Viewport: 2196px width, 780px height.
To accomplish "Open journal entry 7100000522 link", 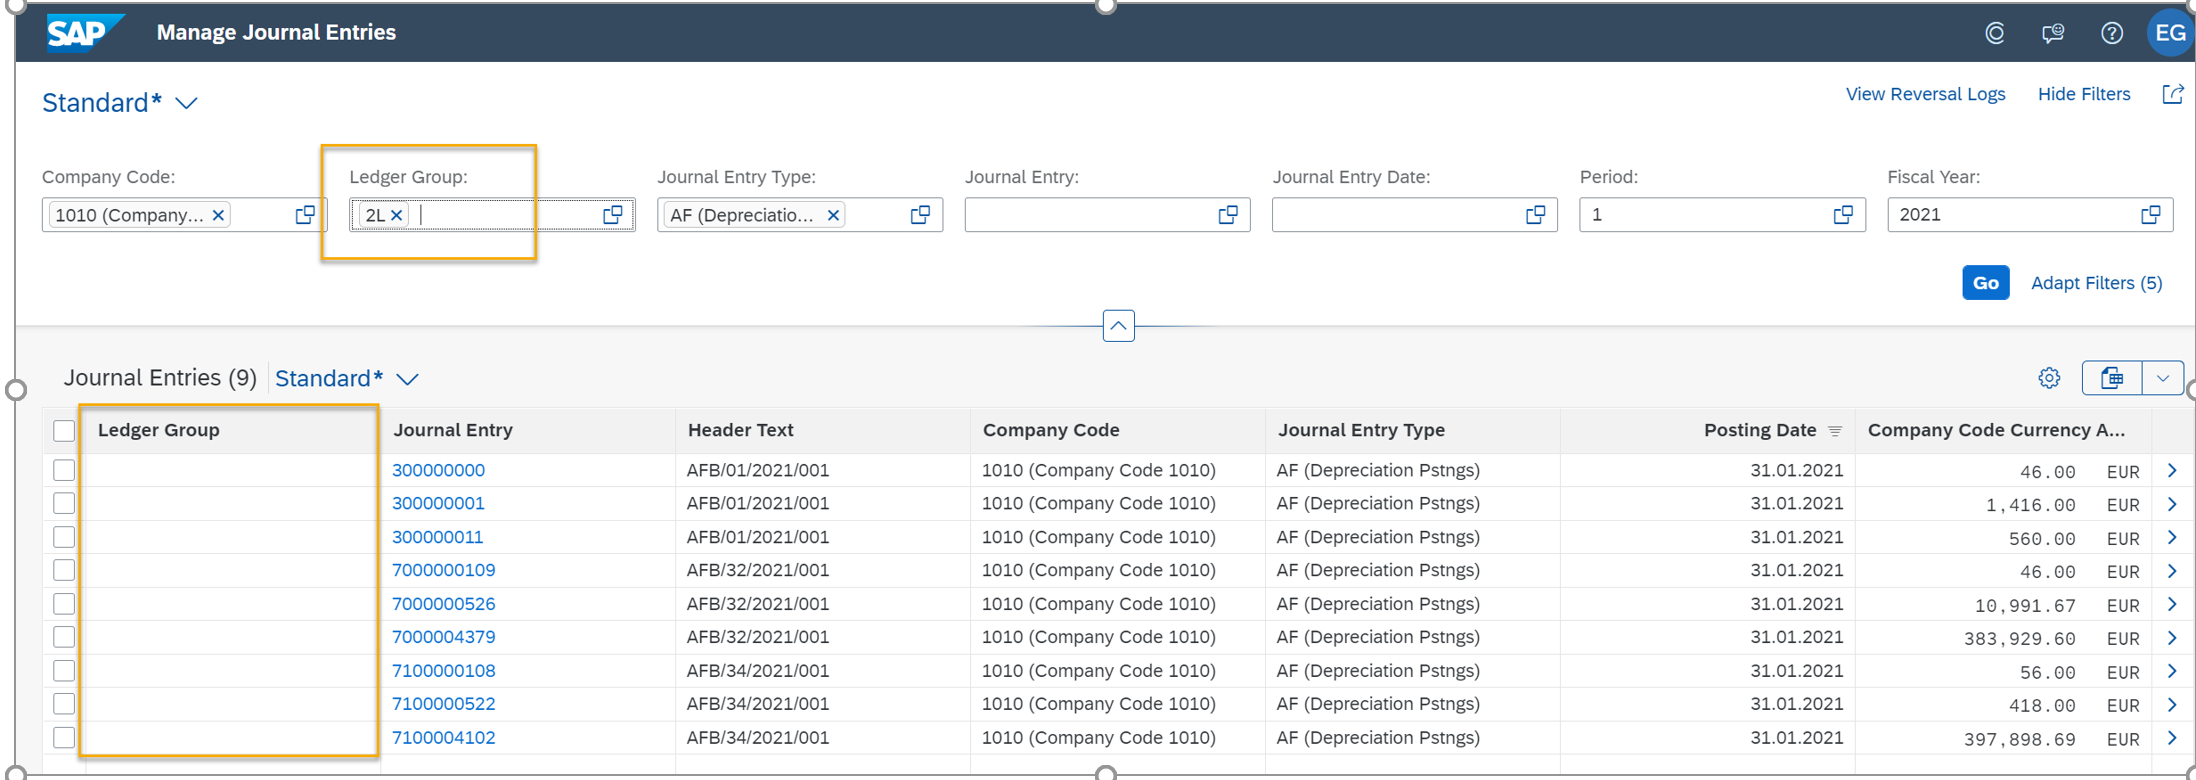I will (443, 704).
